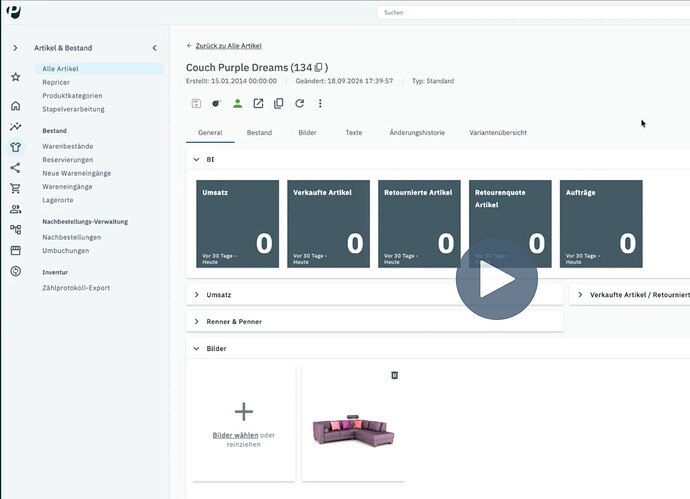The image size is (690, 499).
Task: Open favorites star icon in sidebar
Action: coord(15,77)
